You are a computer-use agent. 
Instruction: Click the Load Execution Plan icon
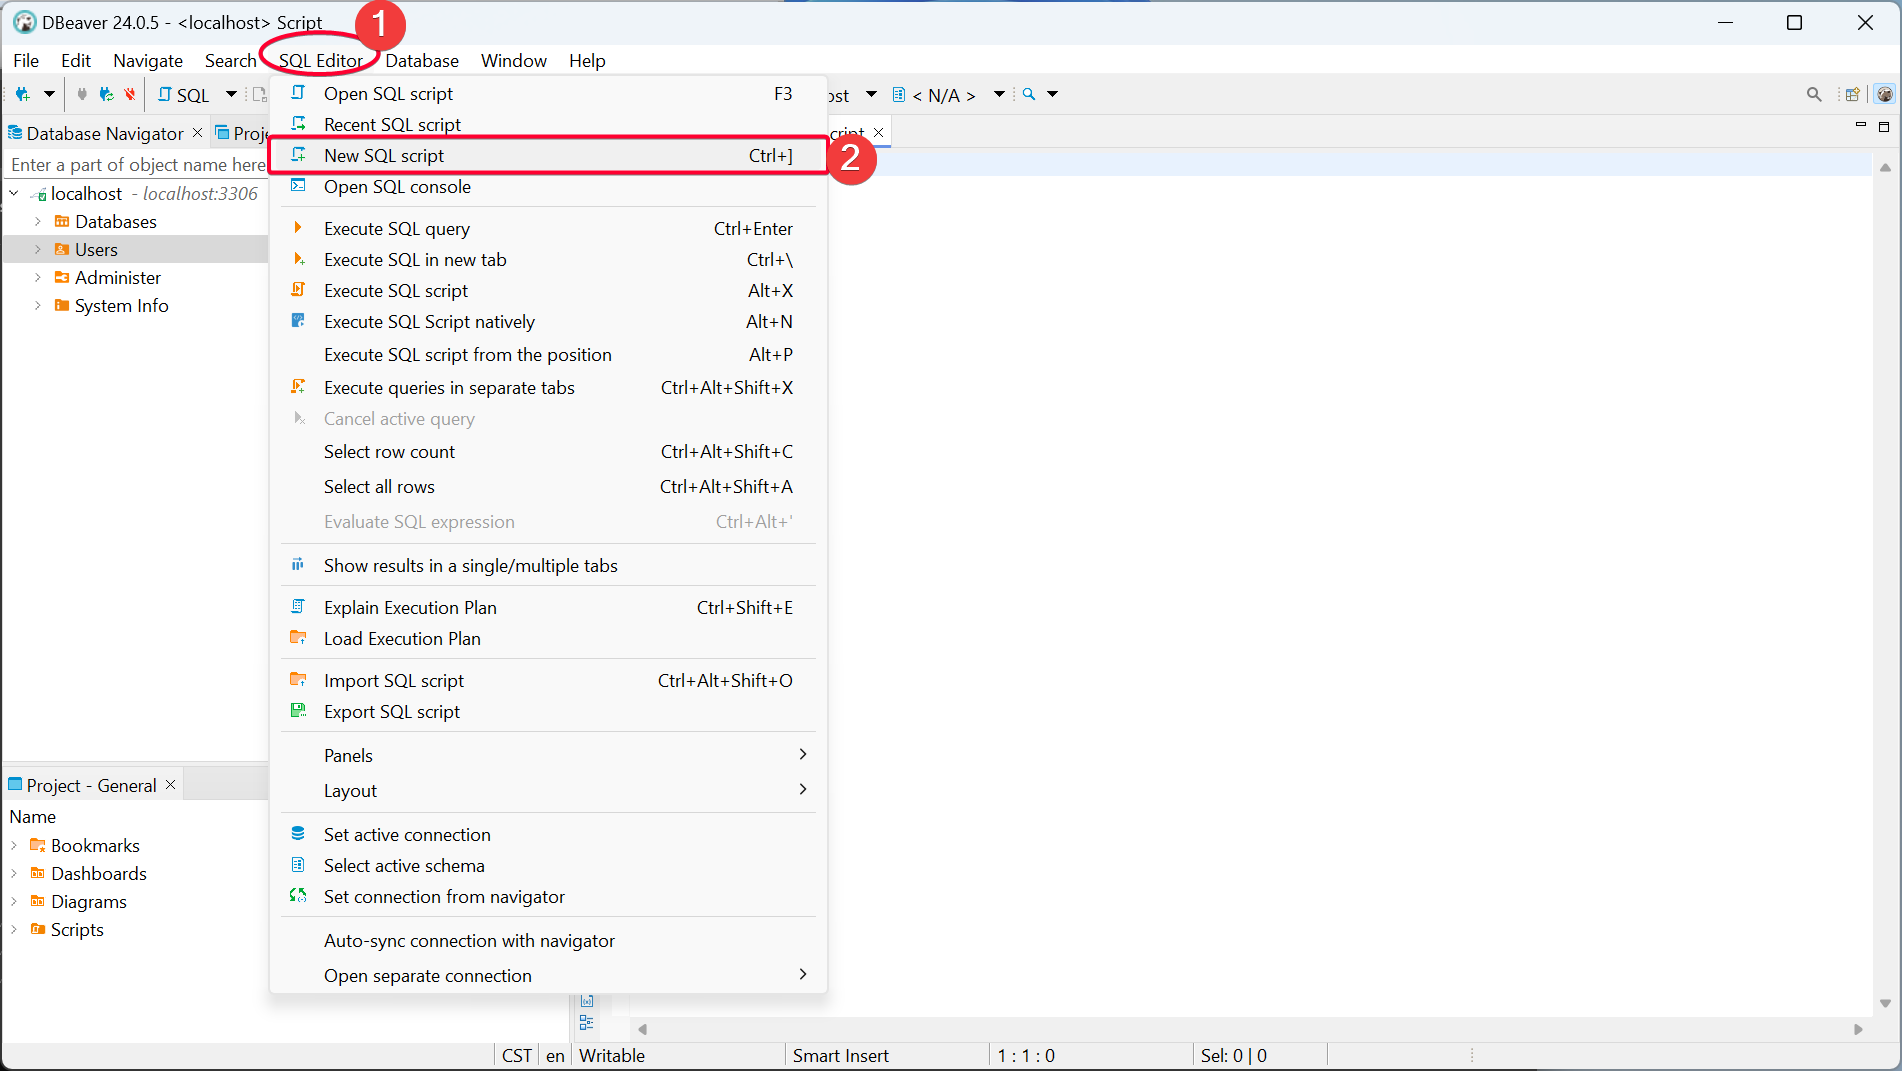[x=298, y=638]
